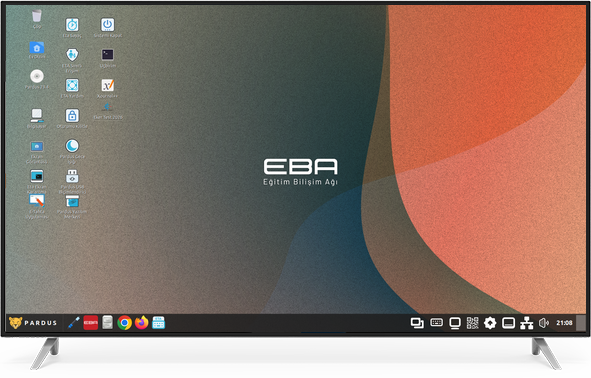
Task: Click the 21:08 clock in the panel
Action: coord(564,323)
